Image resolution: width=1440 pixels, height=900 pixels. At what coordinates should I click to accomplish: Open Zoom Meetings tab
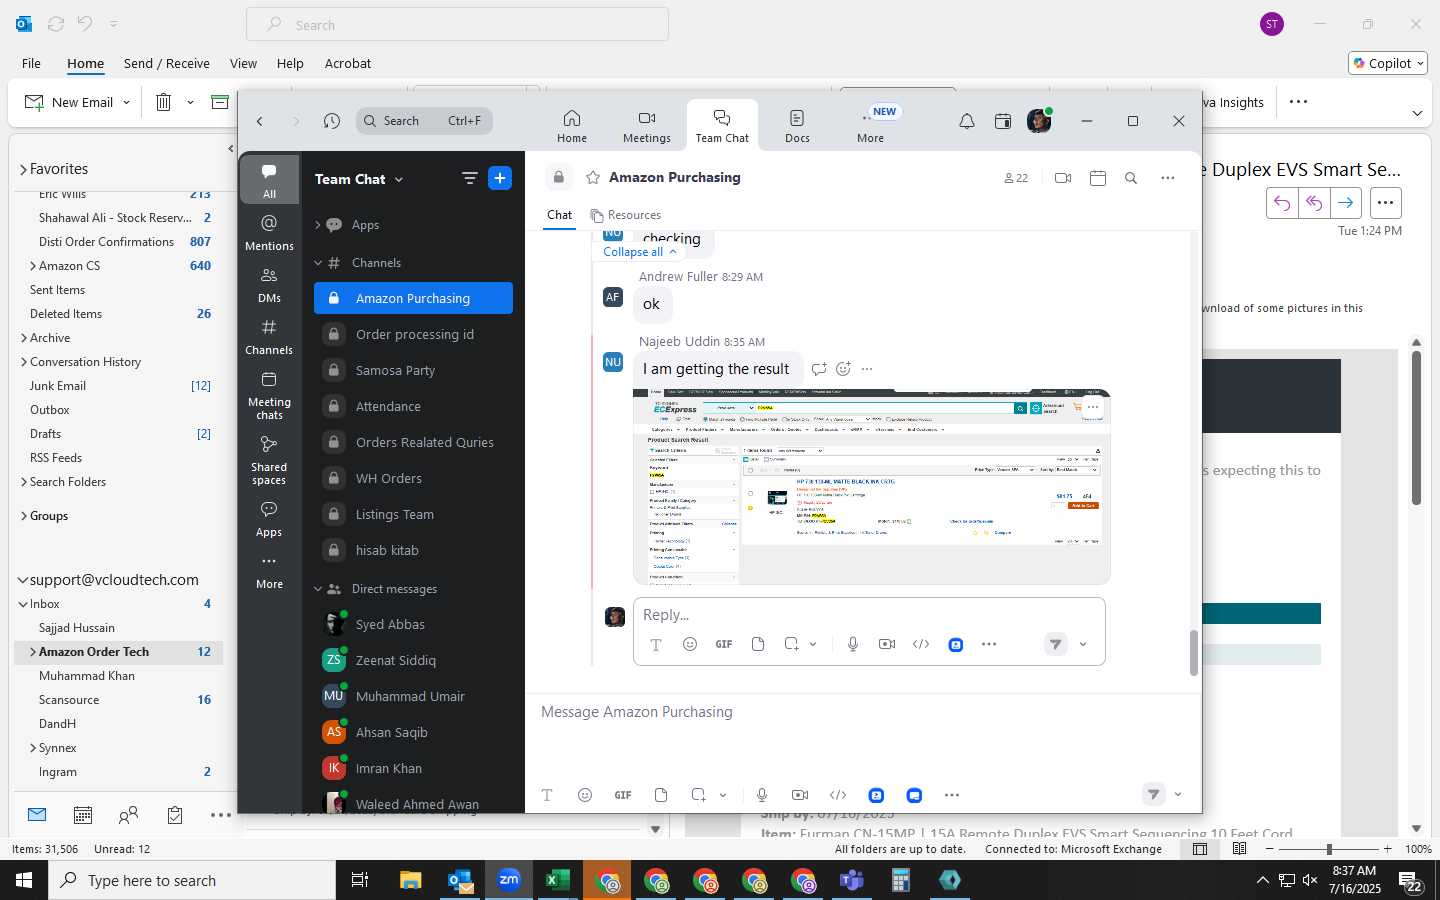[647, 126]
